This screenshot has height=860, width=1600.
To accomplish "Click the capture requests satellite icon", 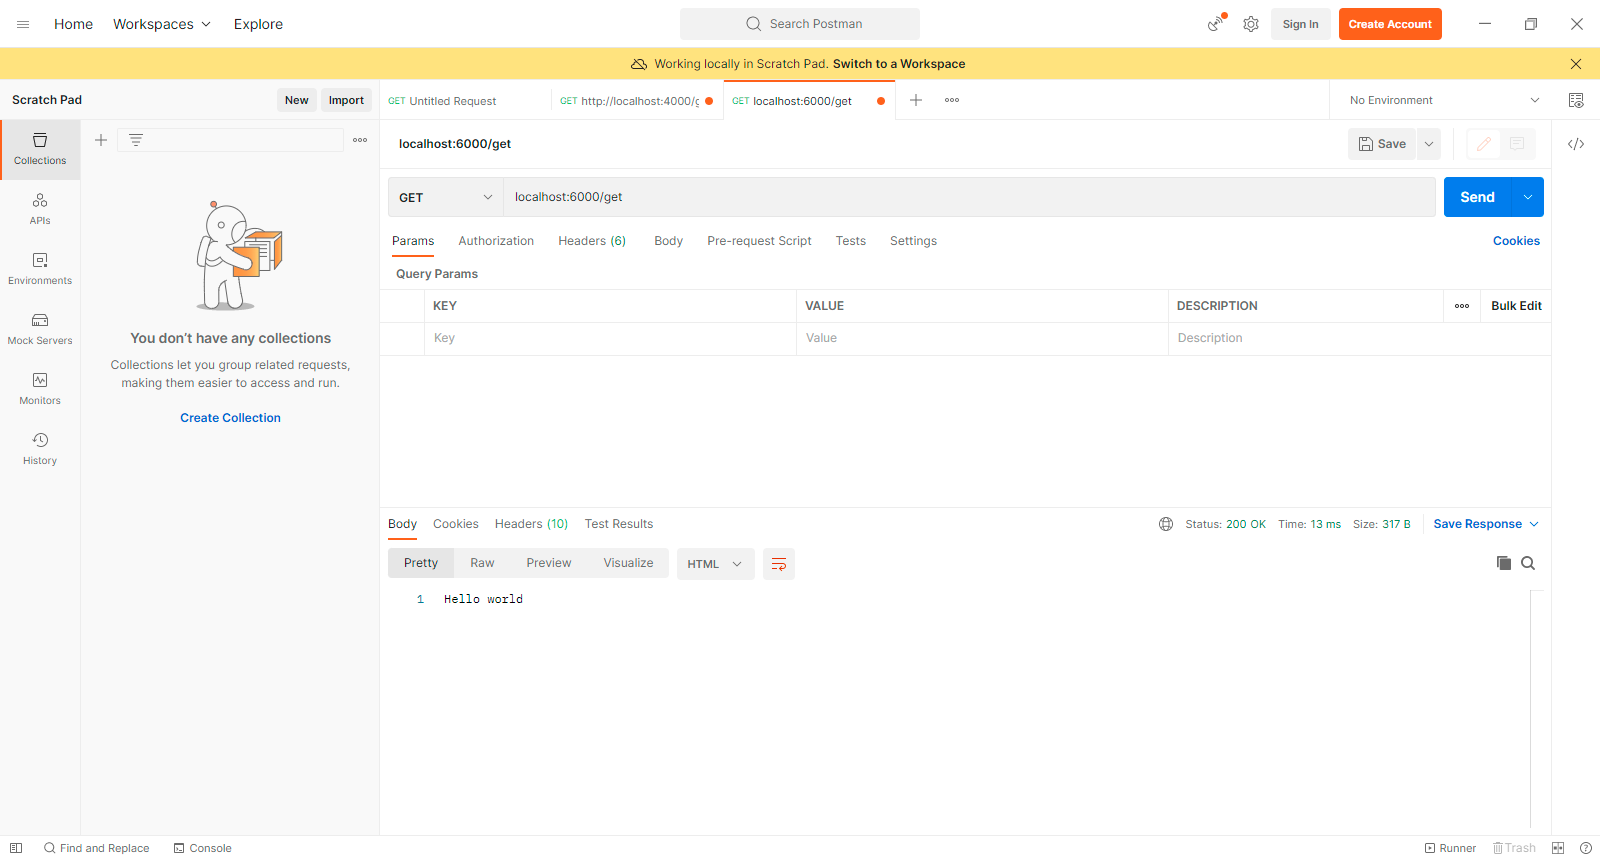I will point(1216,23).
